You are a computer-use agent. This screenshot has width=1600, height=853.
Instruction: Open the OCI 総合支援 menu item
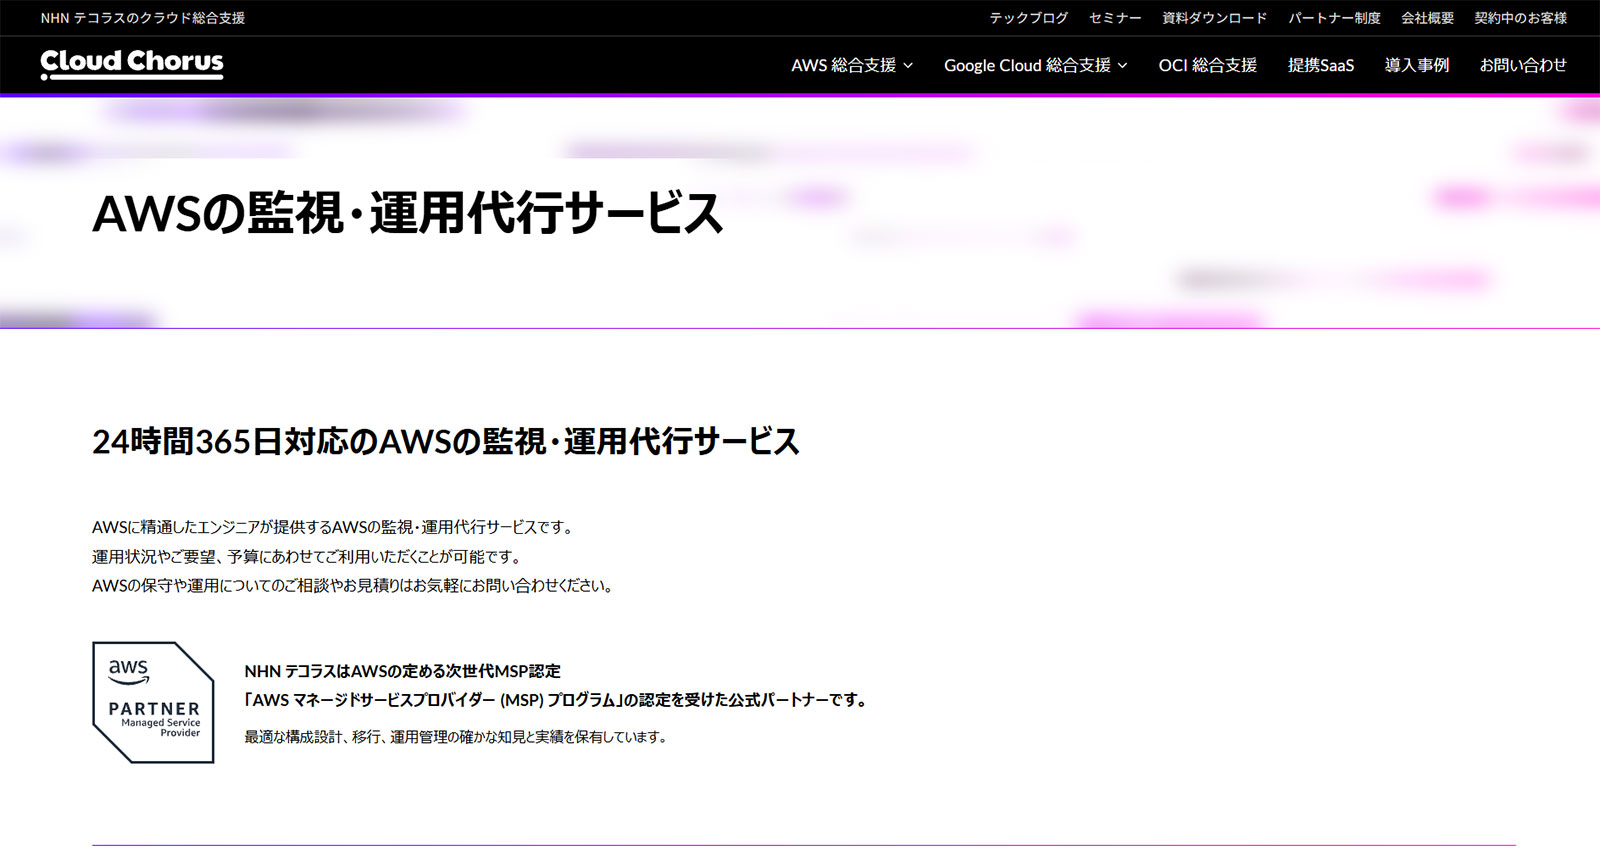1207,65
